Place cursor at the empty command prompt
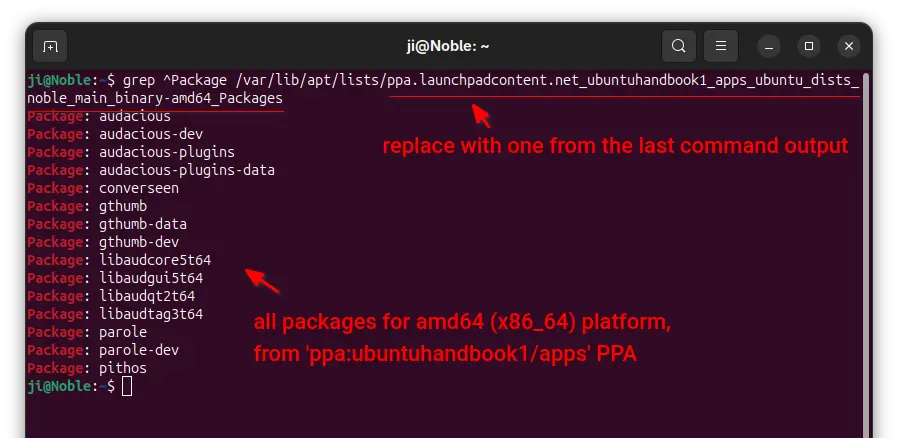Viewport: 898px width, 438px height. coord(127,386)
